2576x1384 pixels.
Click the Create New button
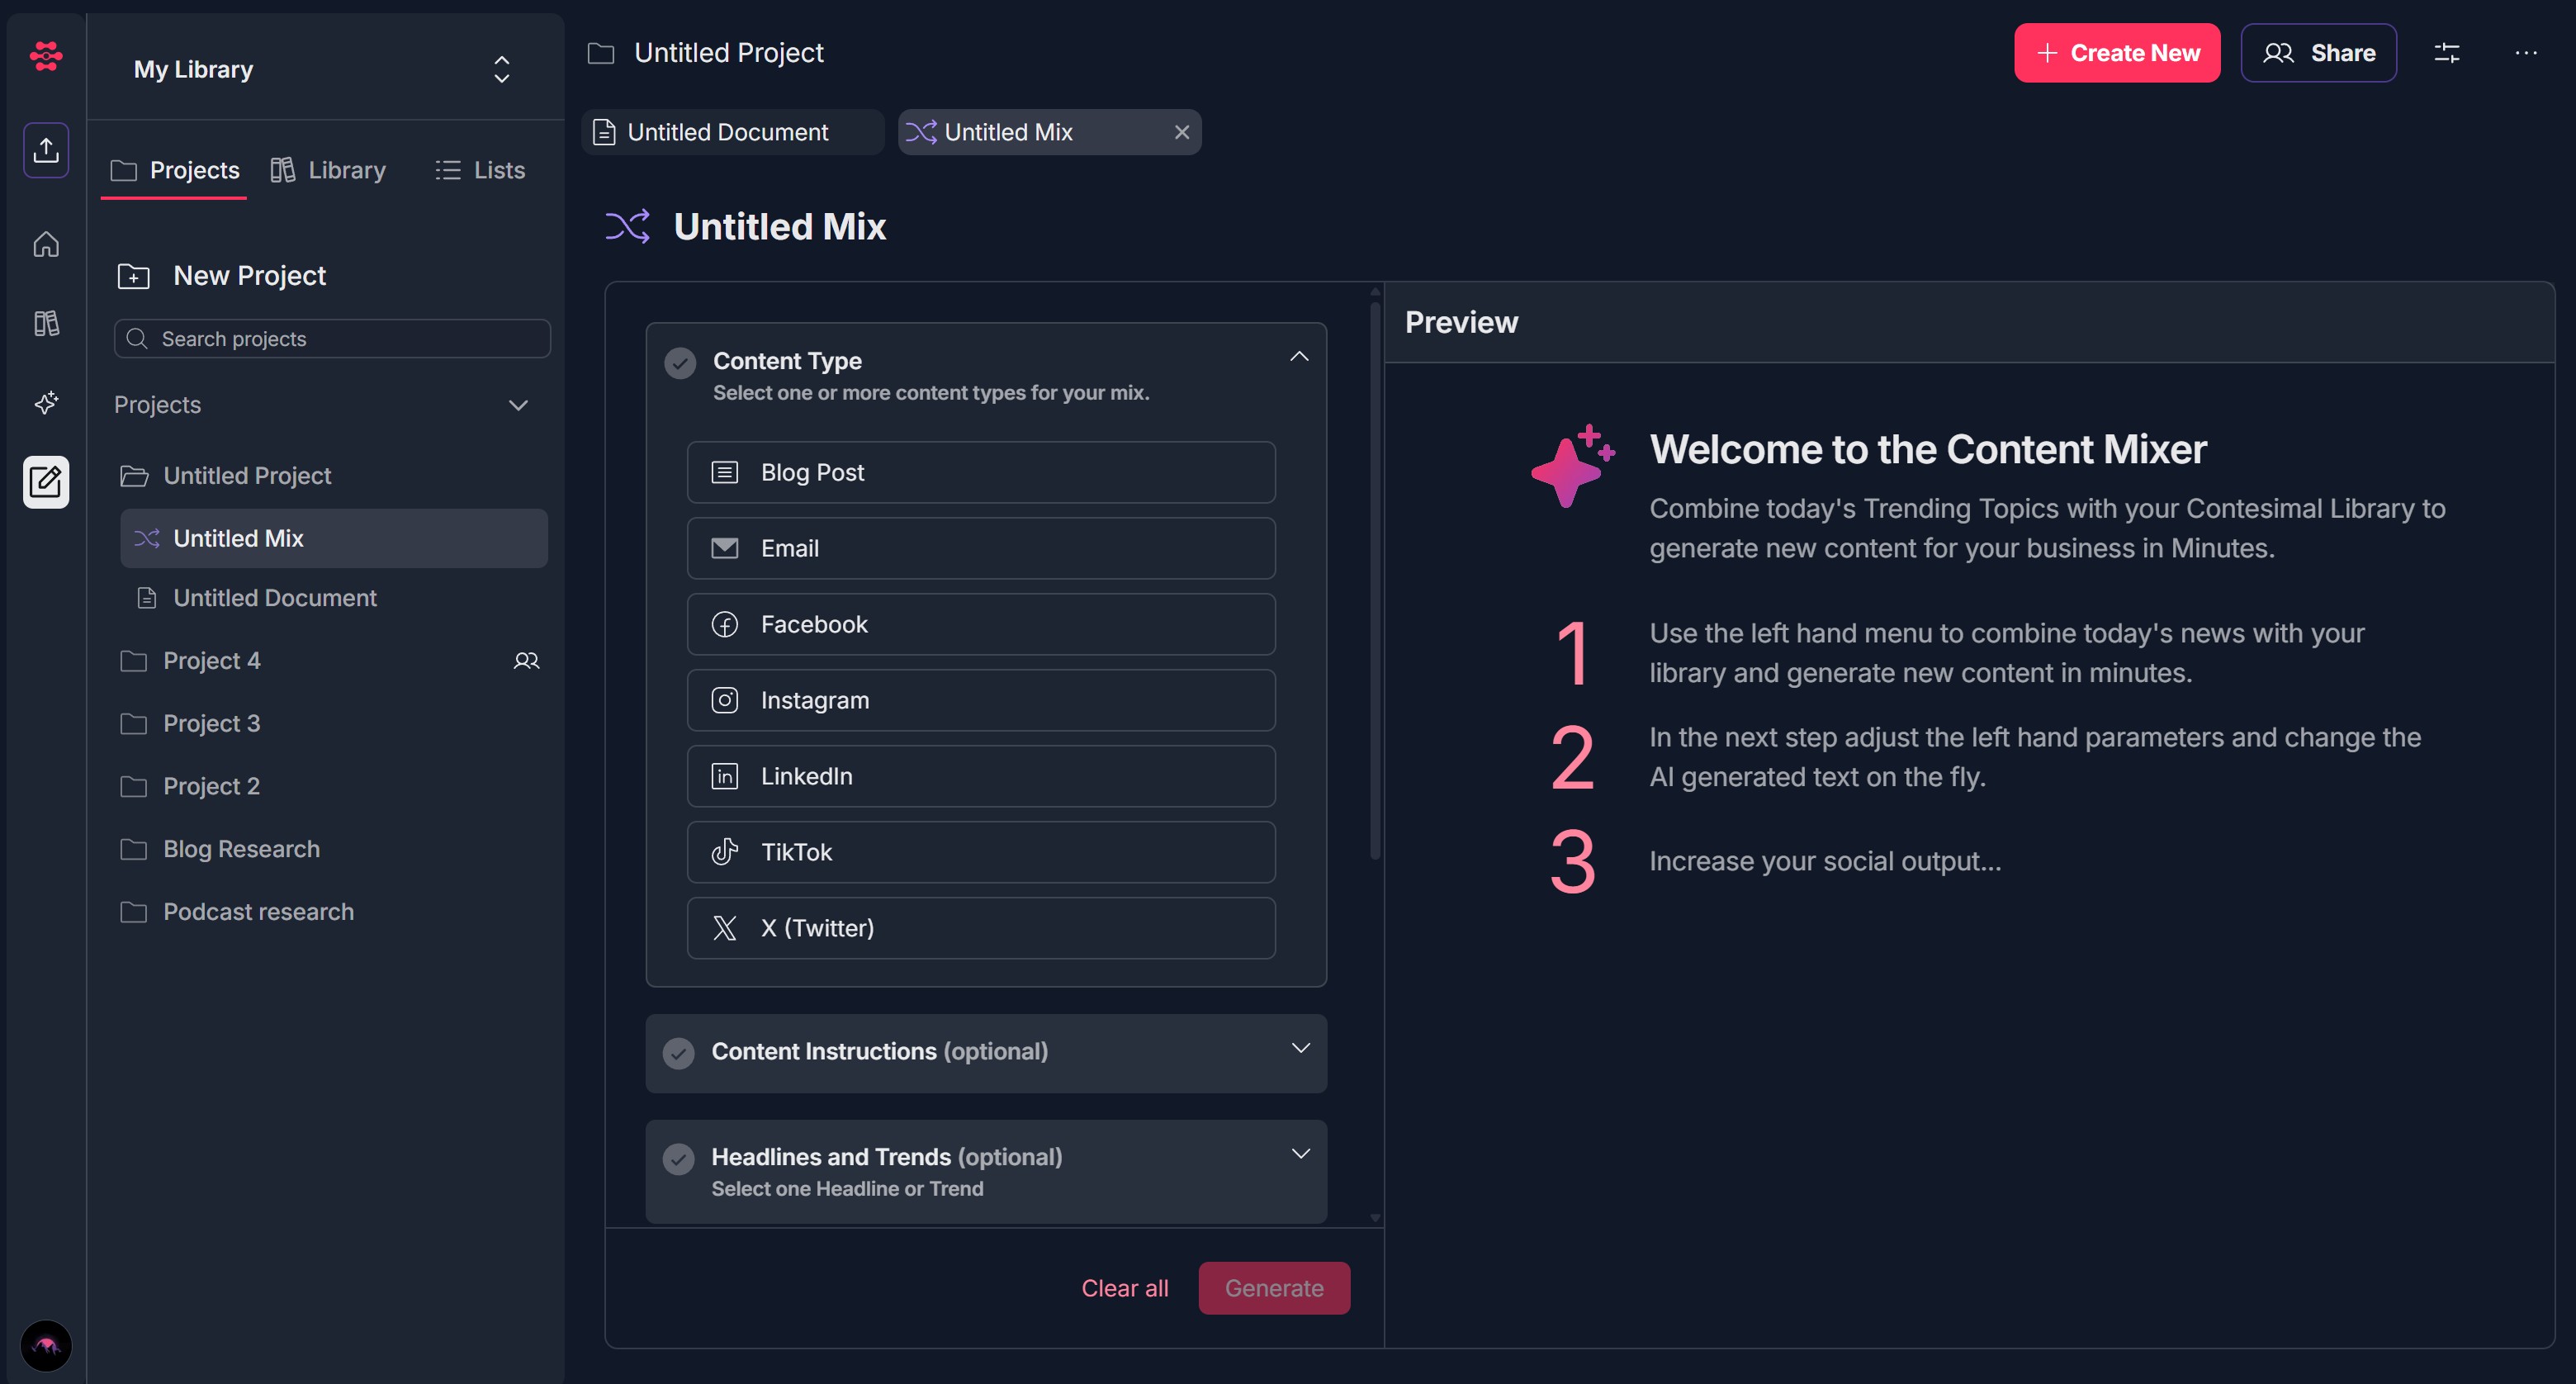tap(2116, 53)
